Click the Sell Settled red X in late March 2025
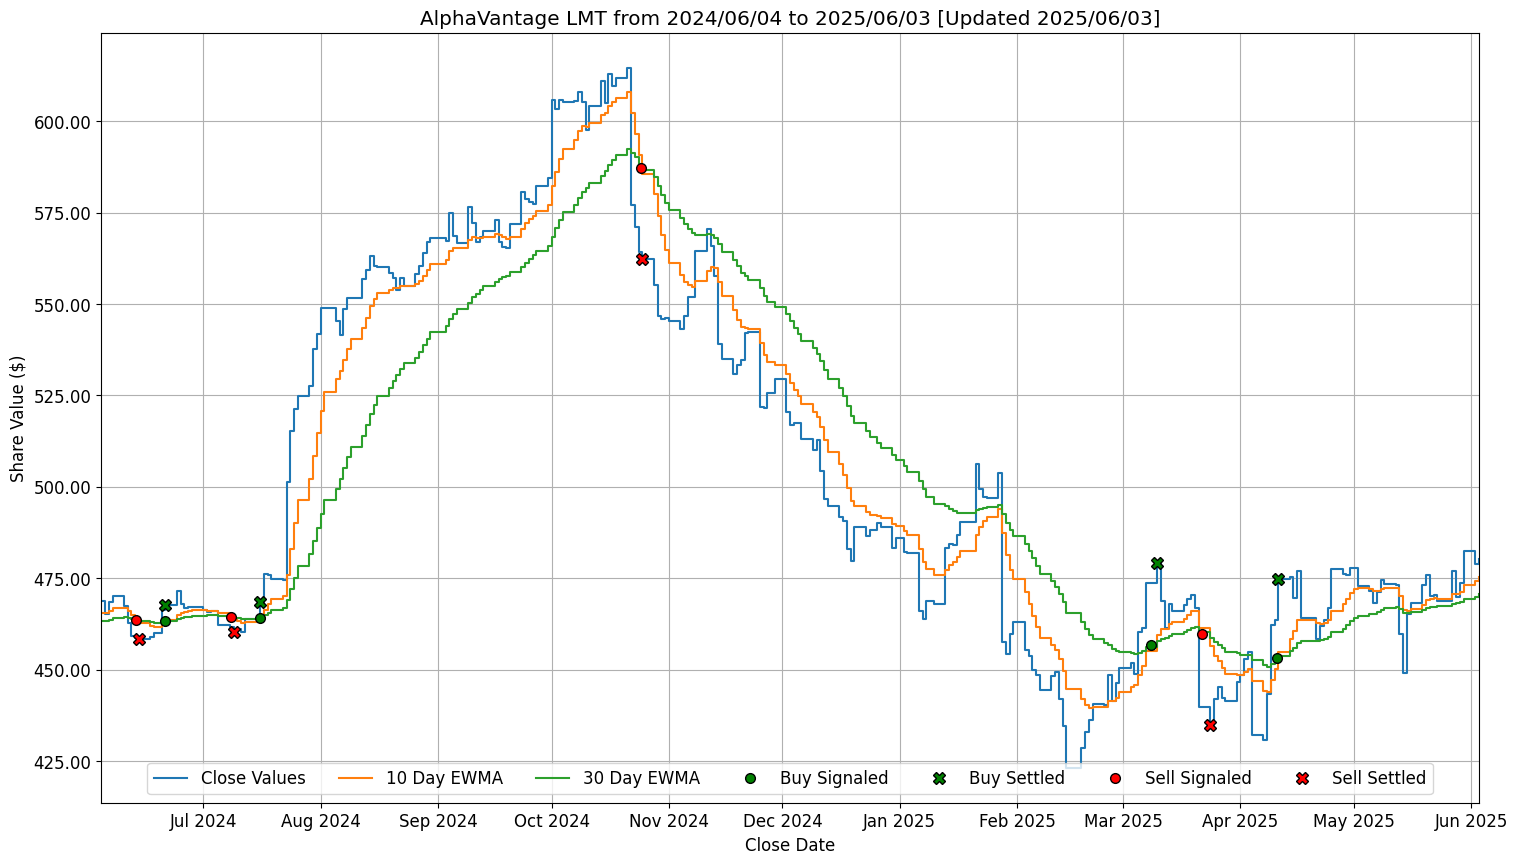Image resolution: width=1518 pixels, height=864 pixels. pyautogui.click(x=1210, y=725)
